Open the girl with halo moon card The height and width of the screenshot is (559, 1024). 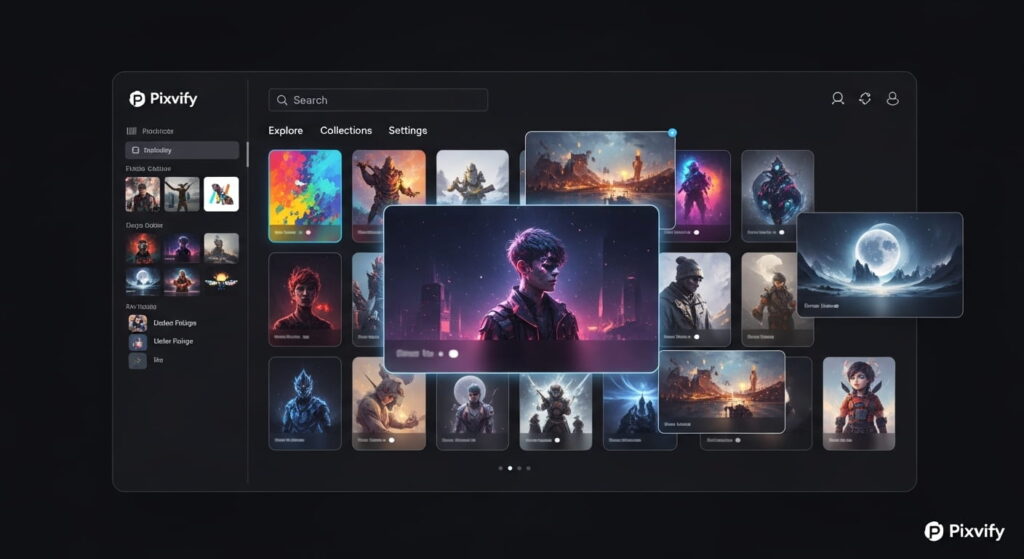tap(472, 411)
